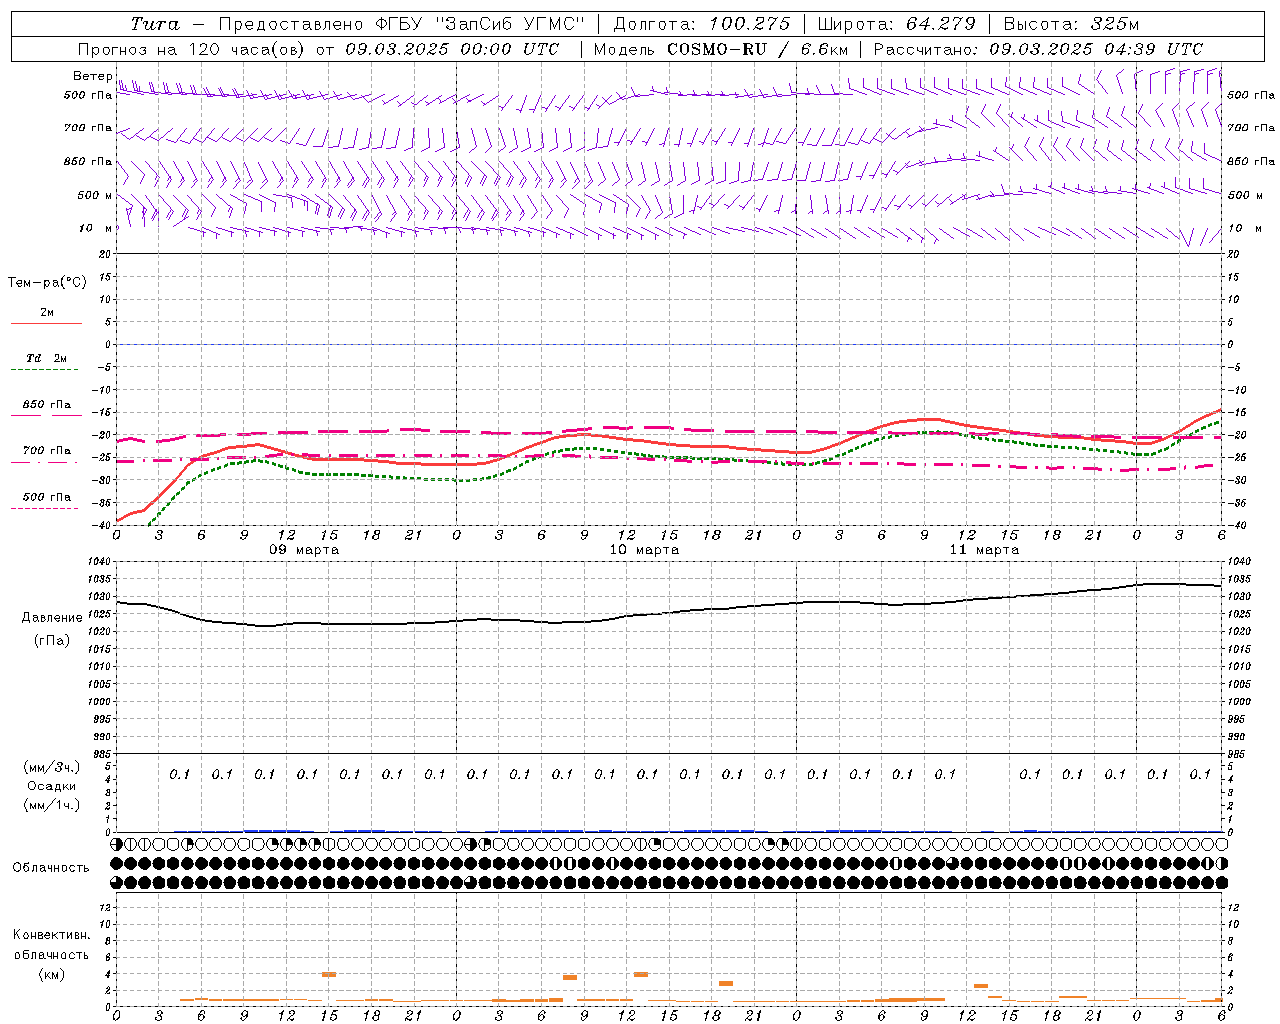
Task: Click the "Осадки" precipitation label
Action: click(52, 786)
